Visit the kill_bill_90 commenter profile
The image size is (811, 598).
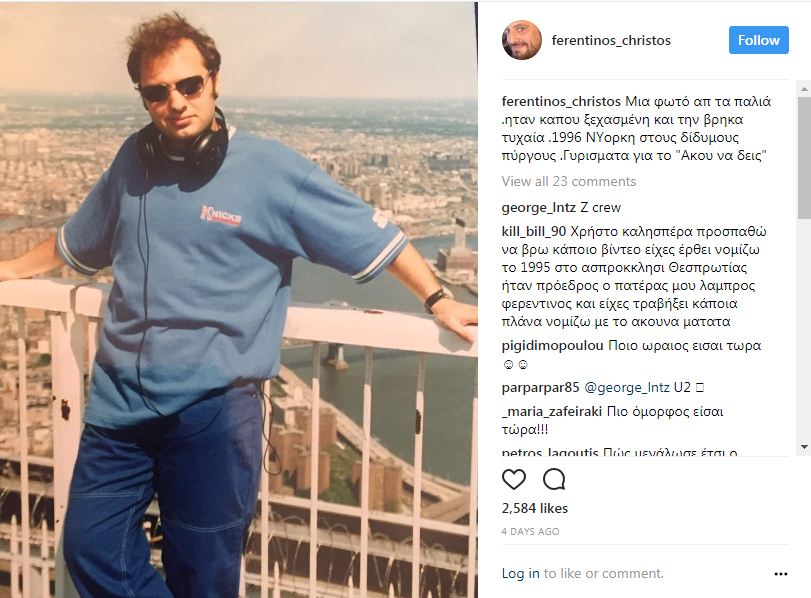[534, 231]
